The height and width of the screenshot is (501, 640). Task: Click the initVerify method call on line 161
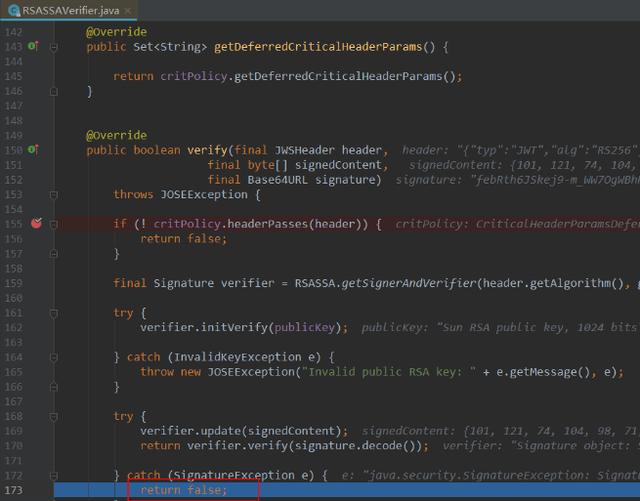click(241, 327)
